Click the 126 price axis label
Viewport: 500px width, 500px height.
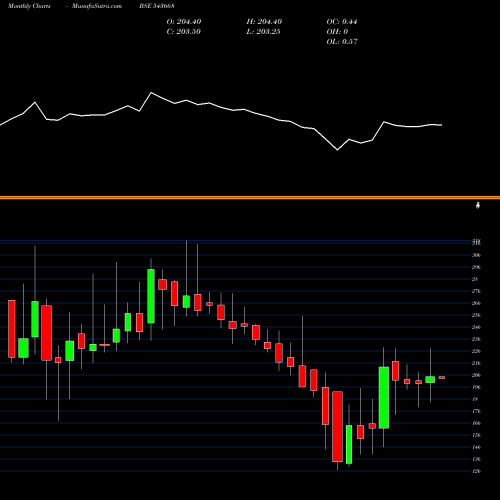point(476,471)
